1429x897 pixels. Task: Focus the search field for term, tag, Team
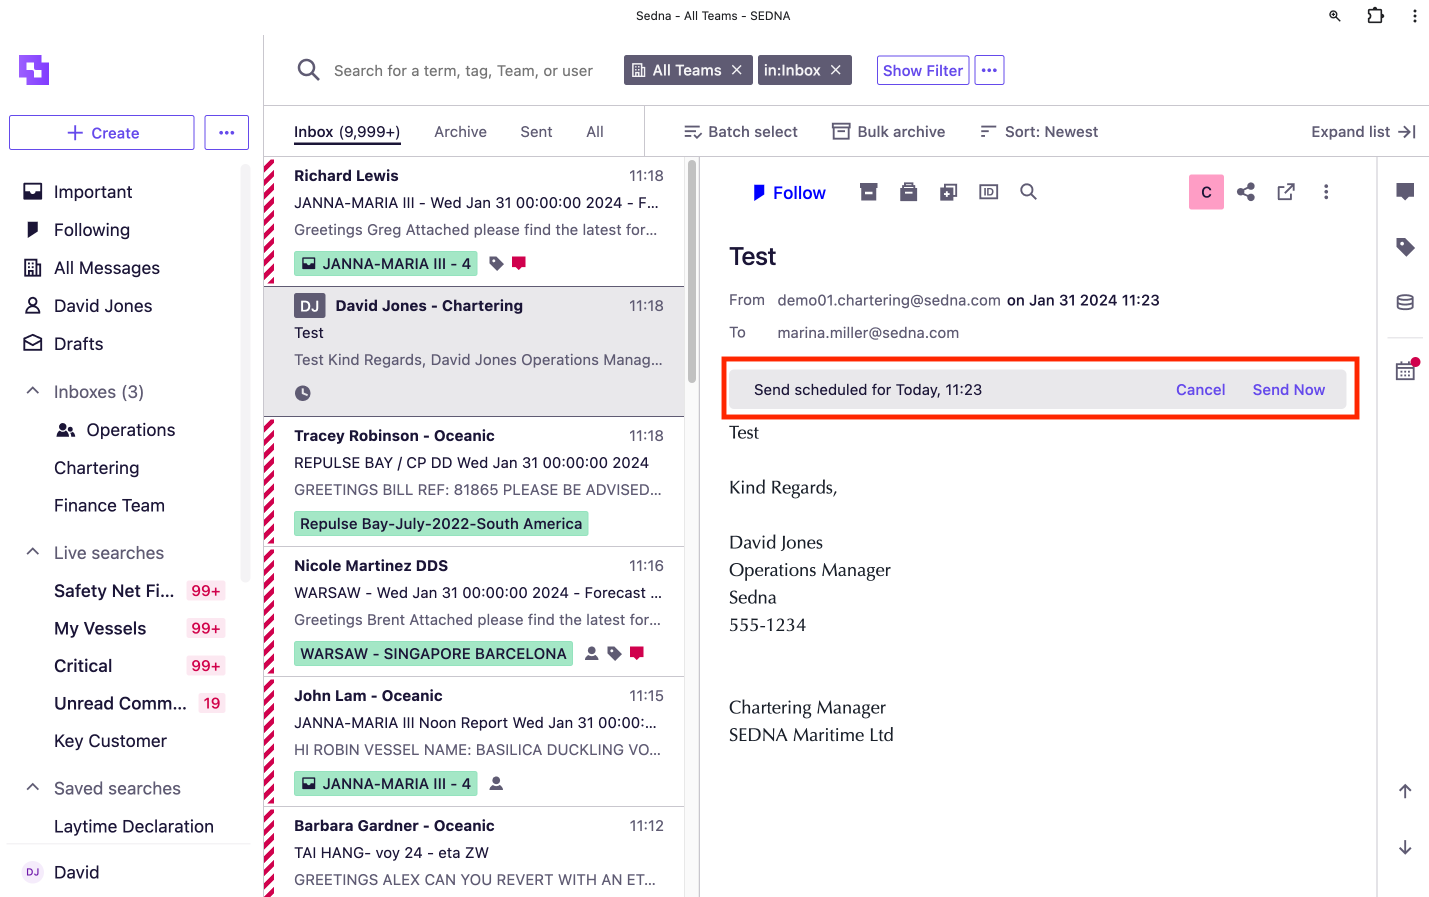[x=463, y=71]
